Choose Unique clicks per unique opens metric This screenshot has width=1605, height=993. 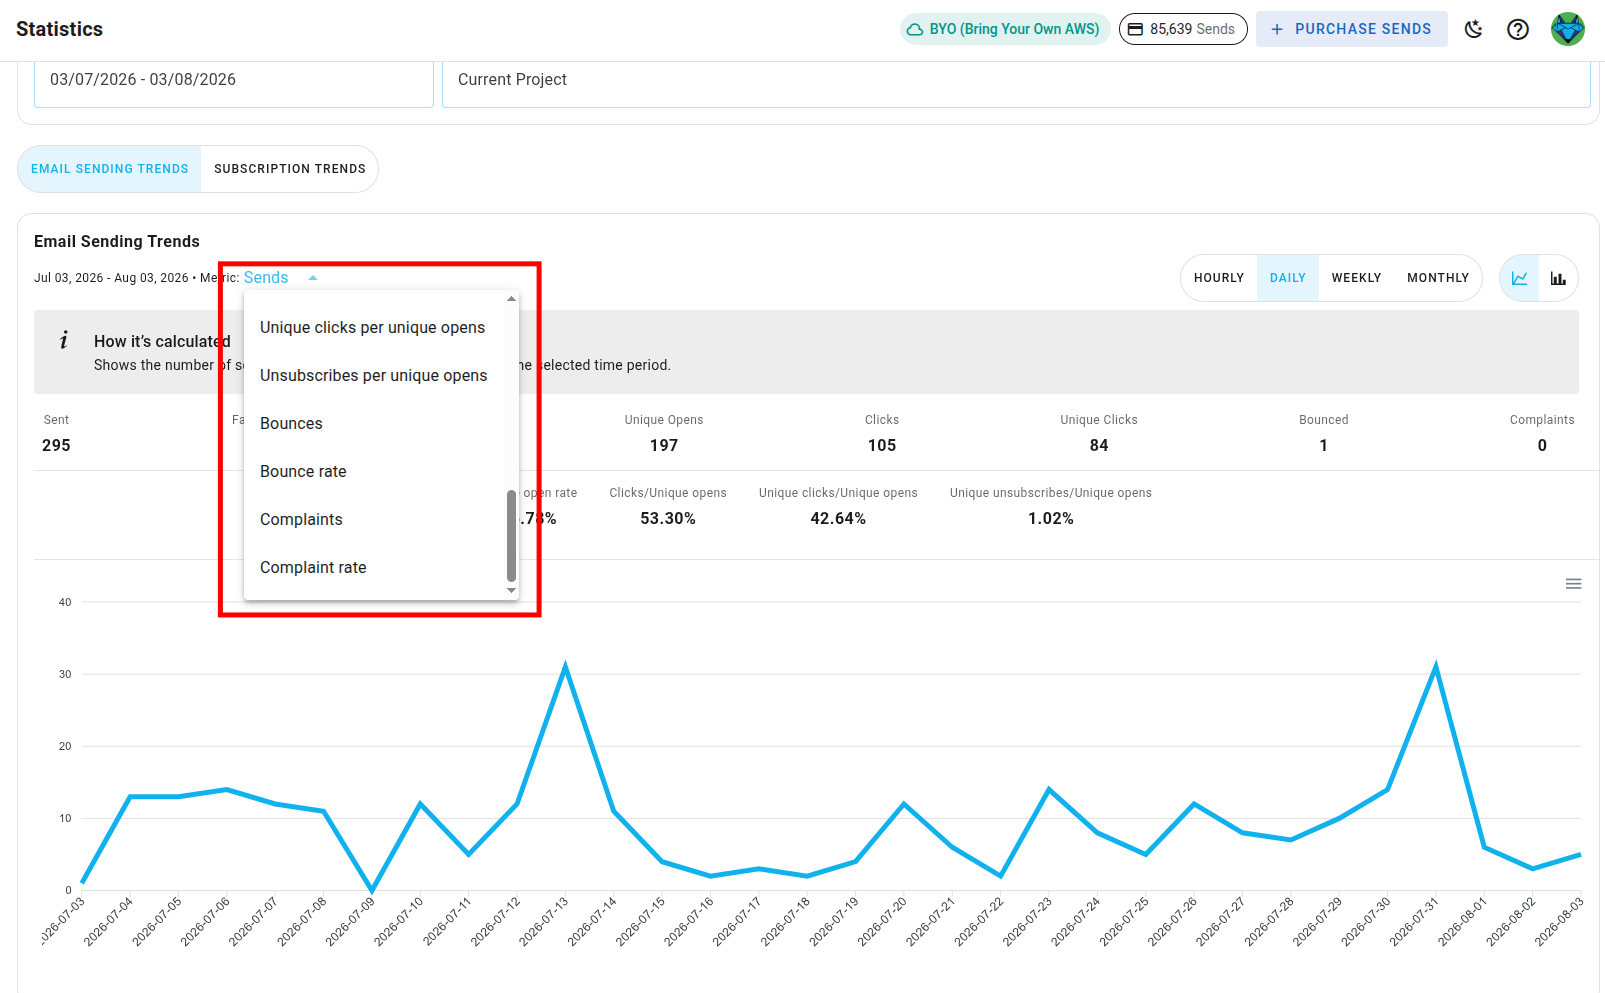(372, 328)
